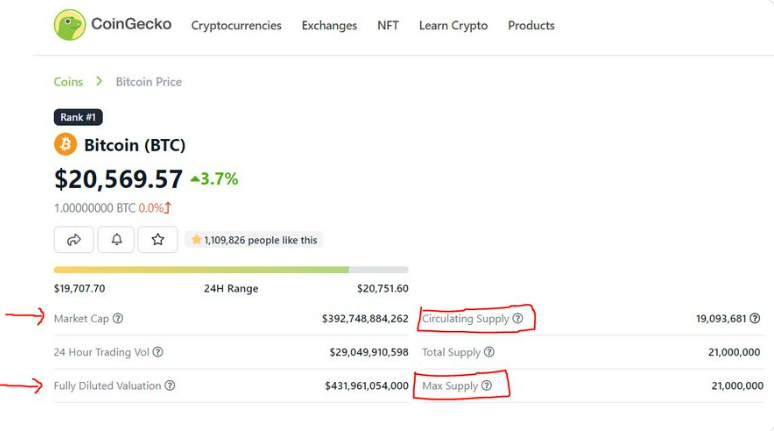Viewport: 774px width, 431px height.
Task: Click the Max Supply help icon
Action: [486, 386]
